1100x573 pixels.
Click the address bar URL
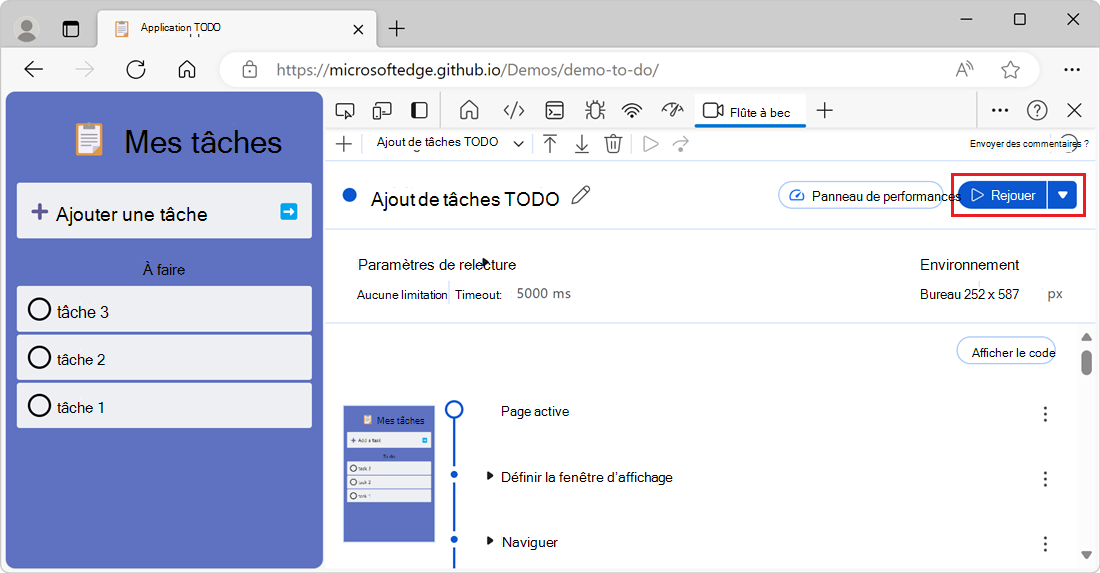[x=467, y=69]
